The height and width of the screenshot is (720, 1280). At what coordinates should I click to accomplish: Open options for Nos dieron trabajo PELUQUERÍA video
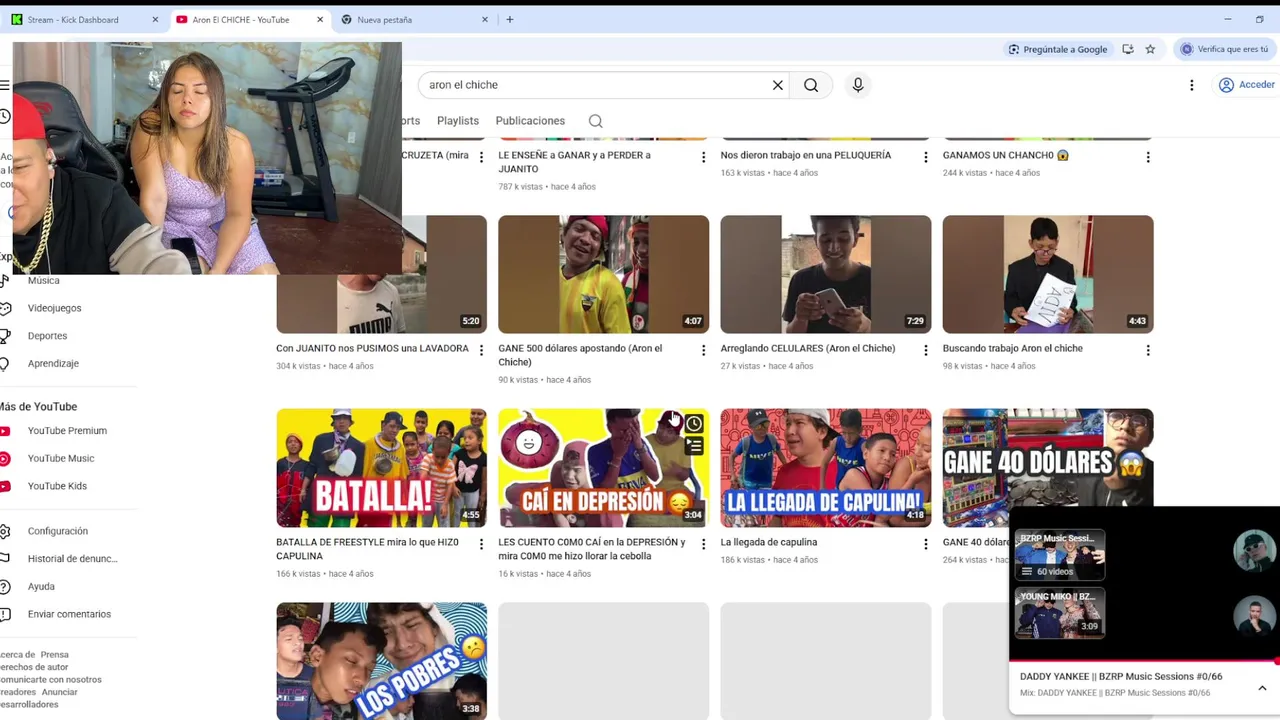click(925, 157)
